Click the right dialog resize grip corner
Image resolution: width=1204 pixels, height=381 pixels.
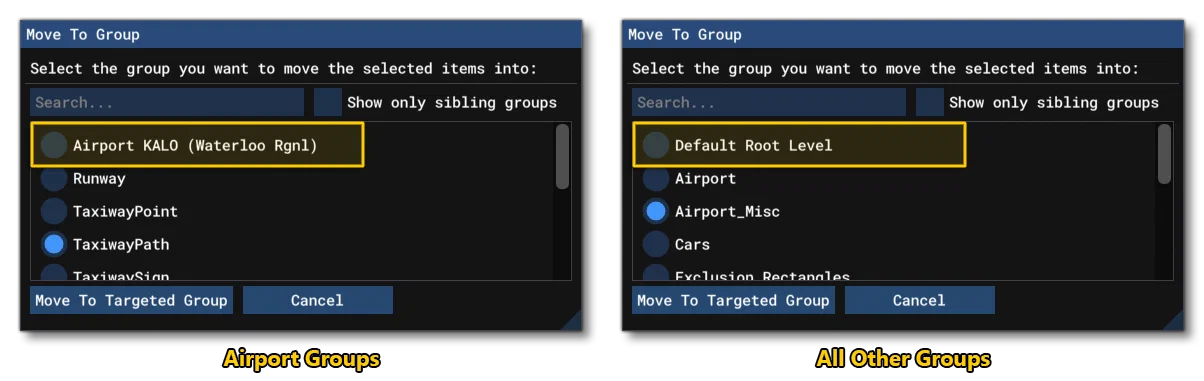[1176, 321]
